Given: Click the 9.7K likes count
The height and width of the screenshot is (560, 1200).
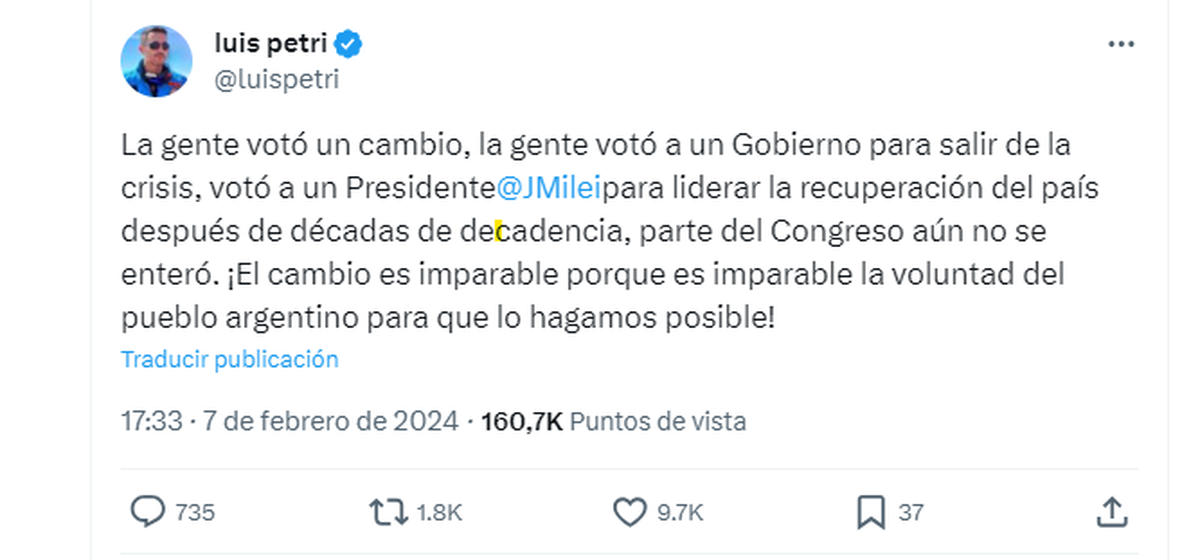Looking at the screenshot, I should tap(681, 513).
